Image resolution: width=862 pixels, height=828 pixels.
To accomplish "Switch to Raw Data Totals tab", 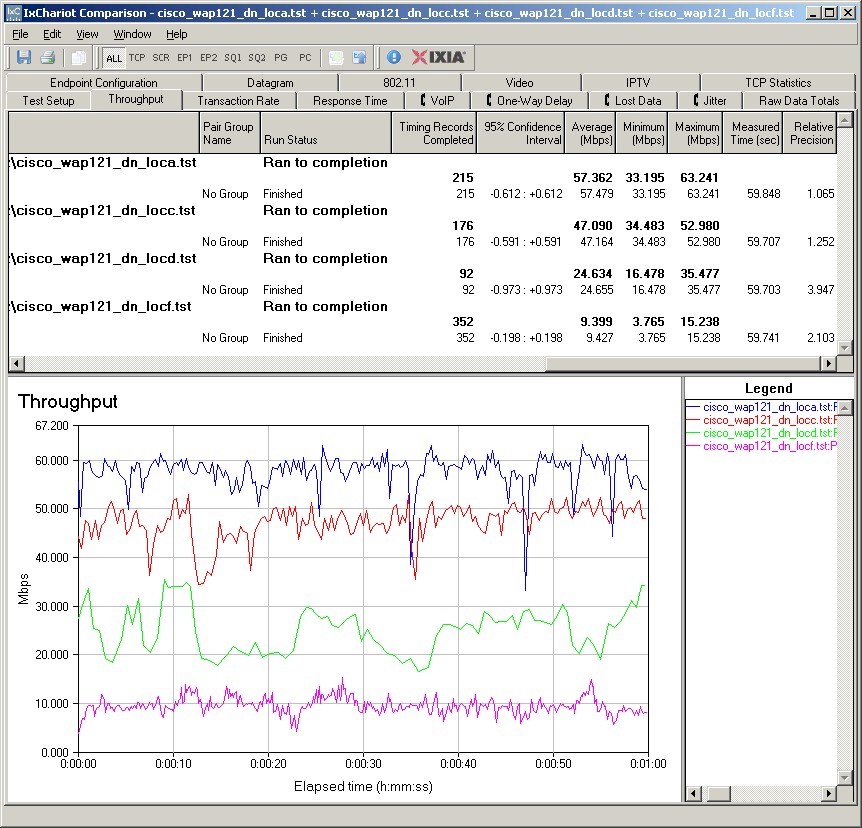I will 799,101.
